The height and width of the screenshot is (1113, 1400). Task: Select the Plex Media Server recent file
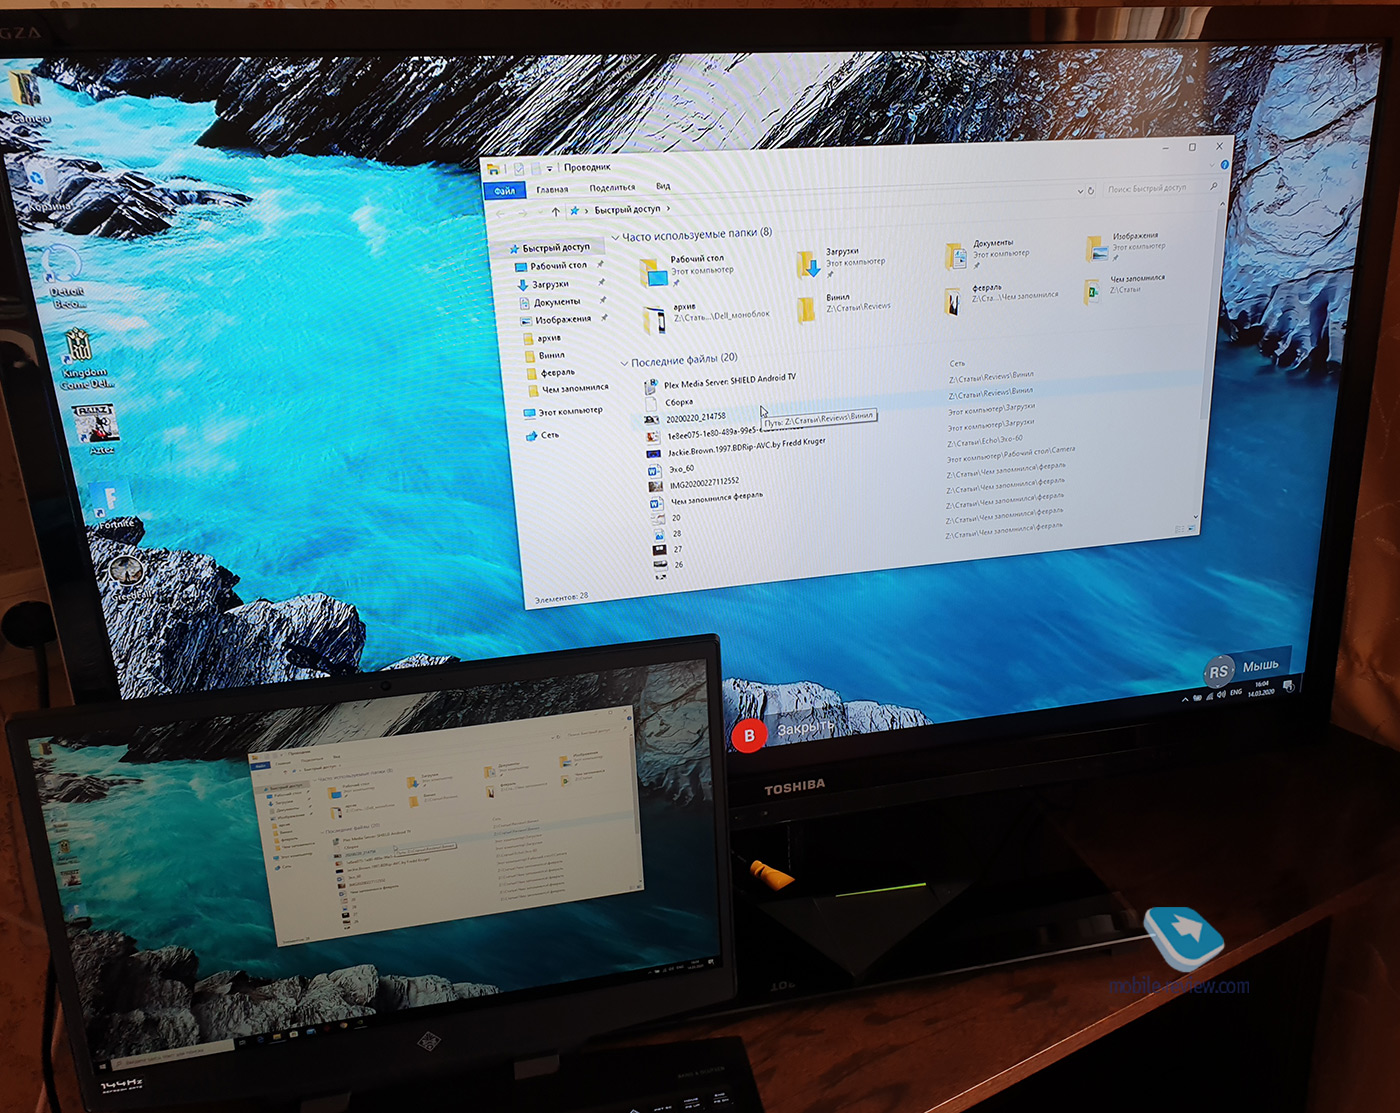729,381
